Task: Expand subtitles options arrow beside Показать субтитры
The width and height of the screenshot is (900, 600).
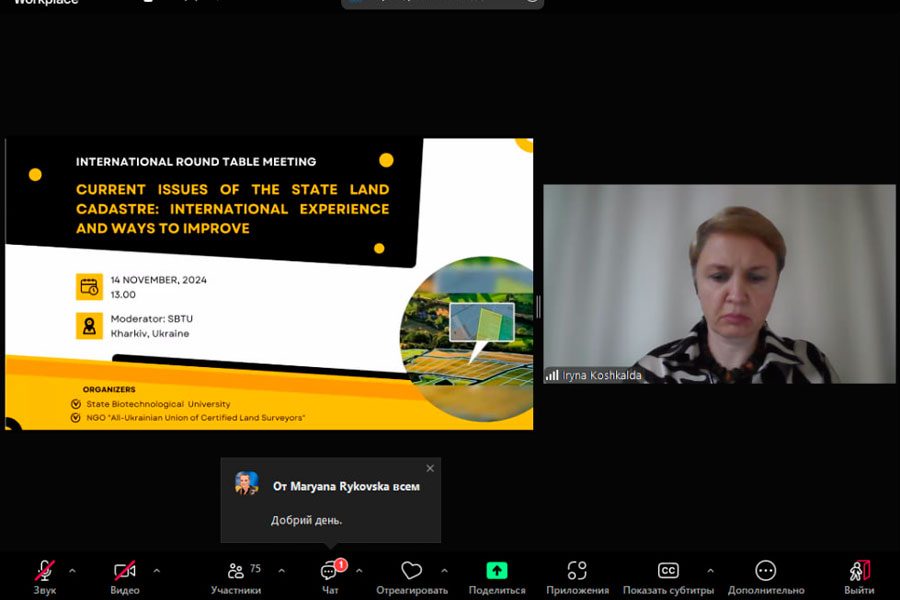Action: (x=711, y=571)
